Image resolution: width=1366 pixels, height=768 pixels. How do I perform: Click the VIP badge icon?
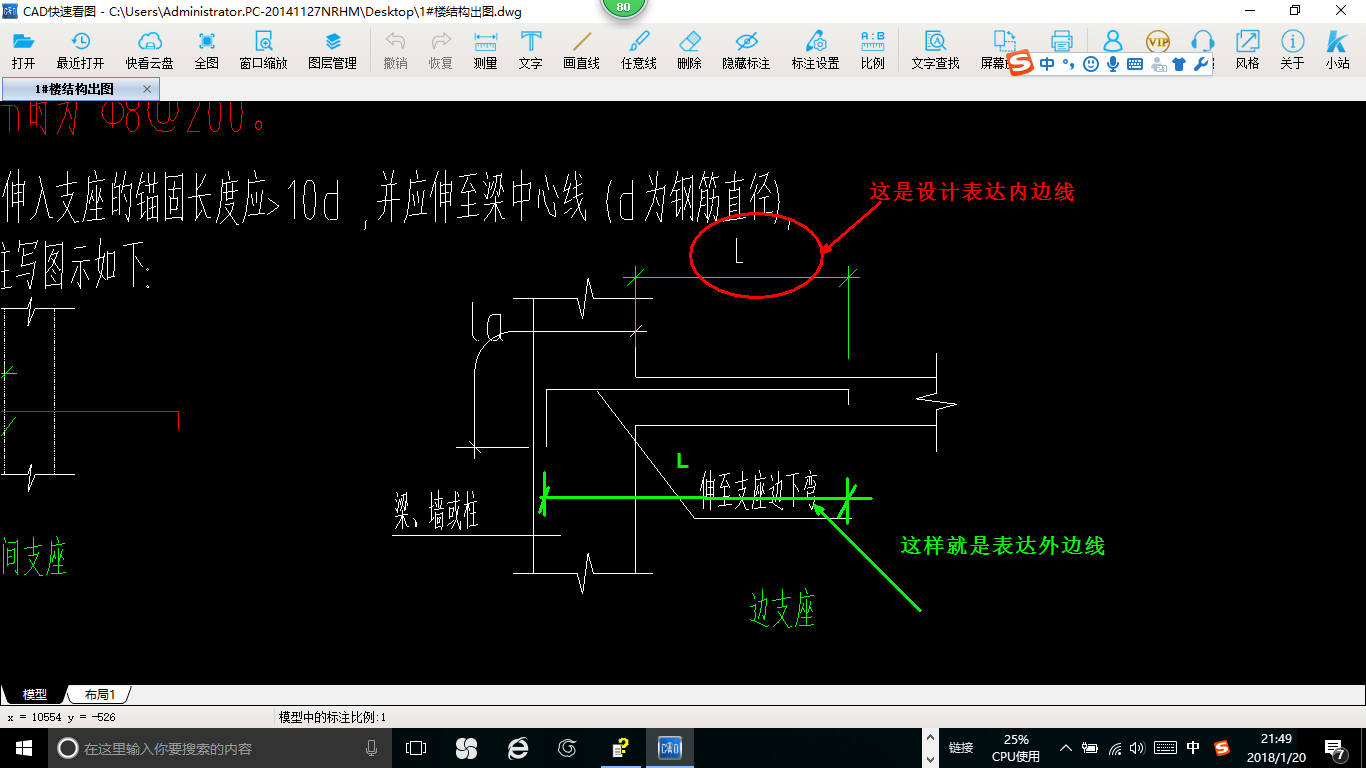pyautogui.click(x=1158, y=41)
